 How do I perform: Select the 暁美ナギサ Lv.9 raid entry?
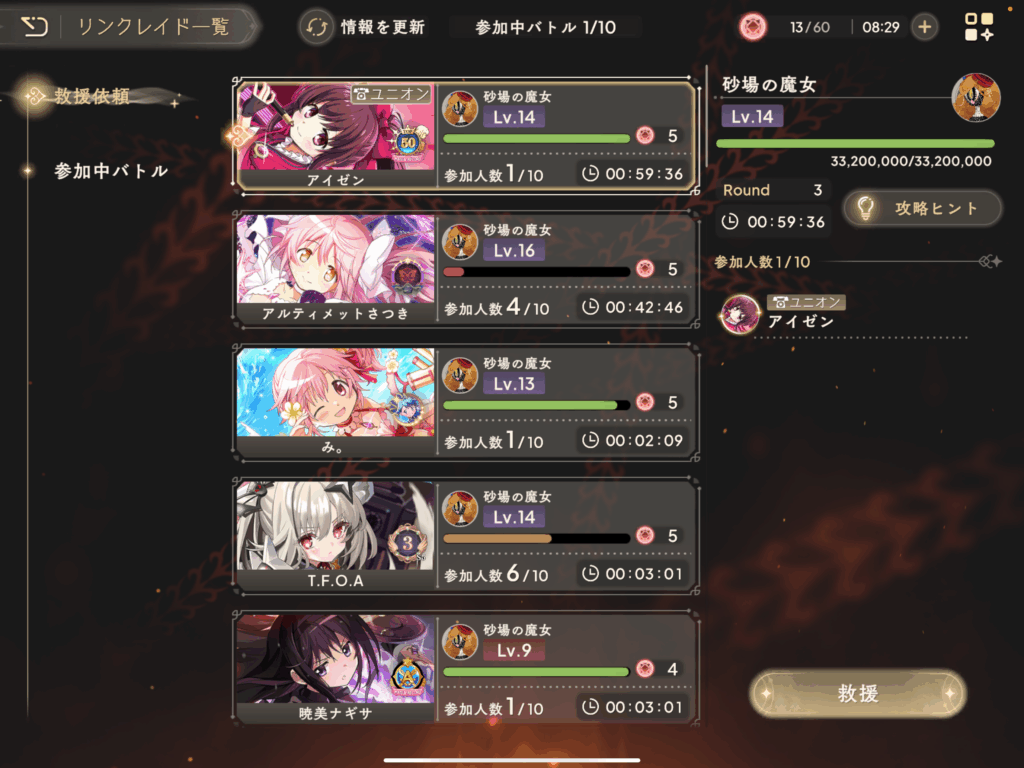[x=466, y=669]
